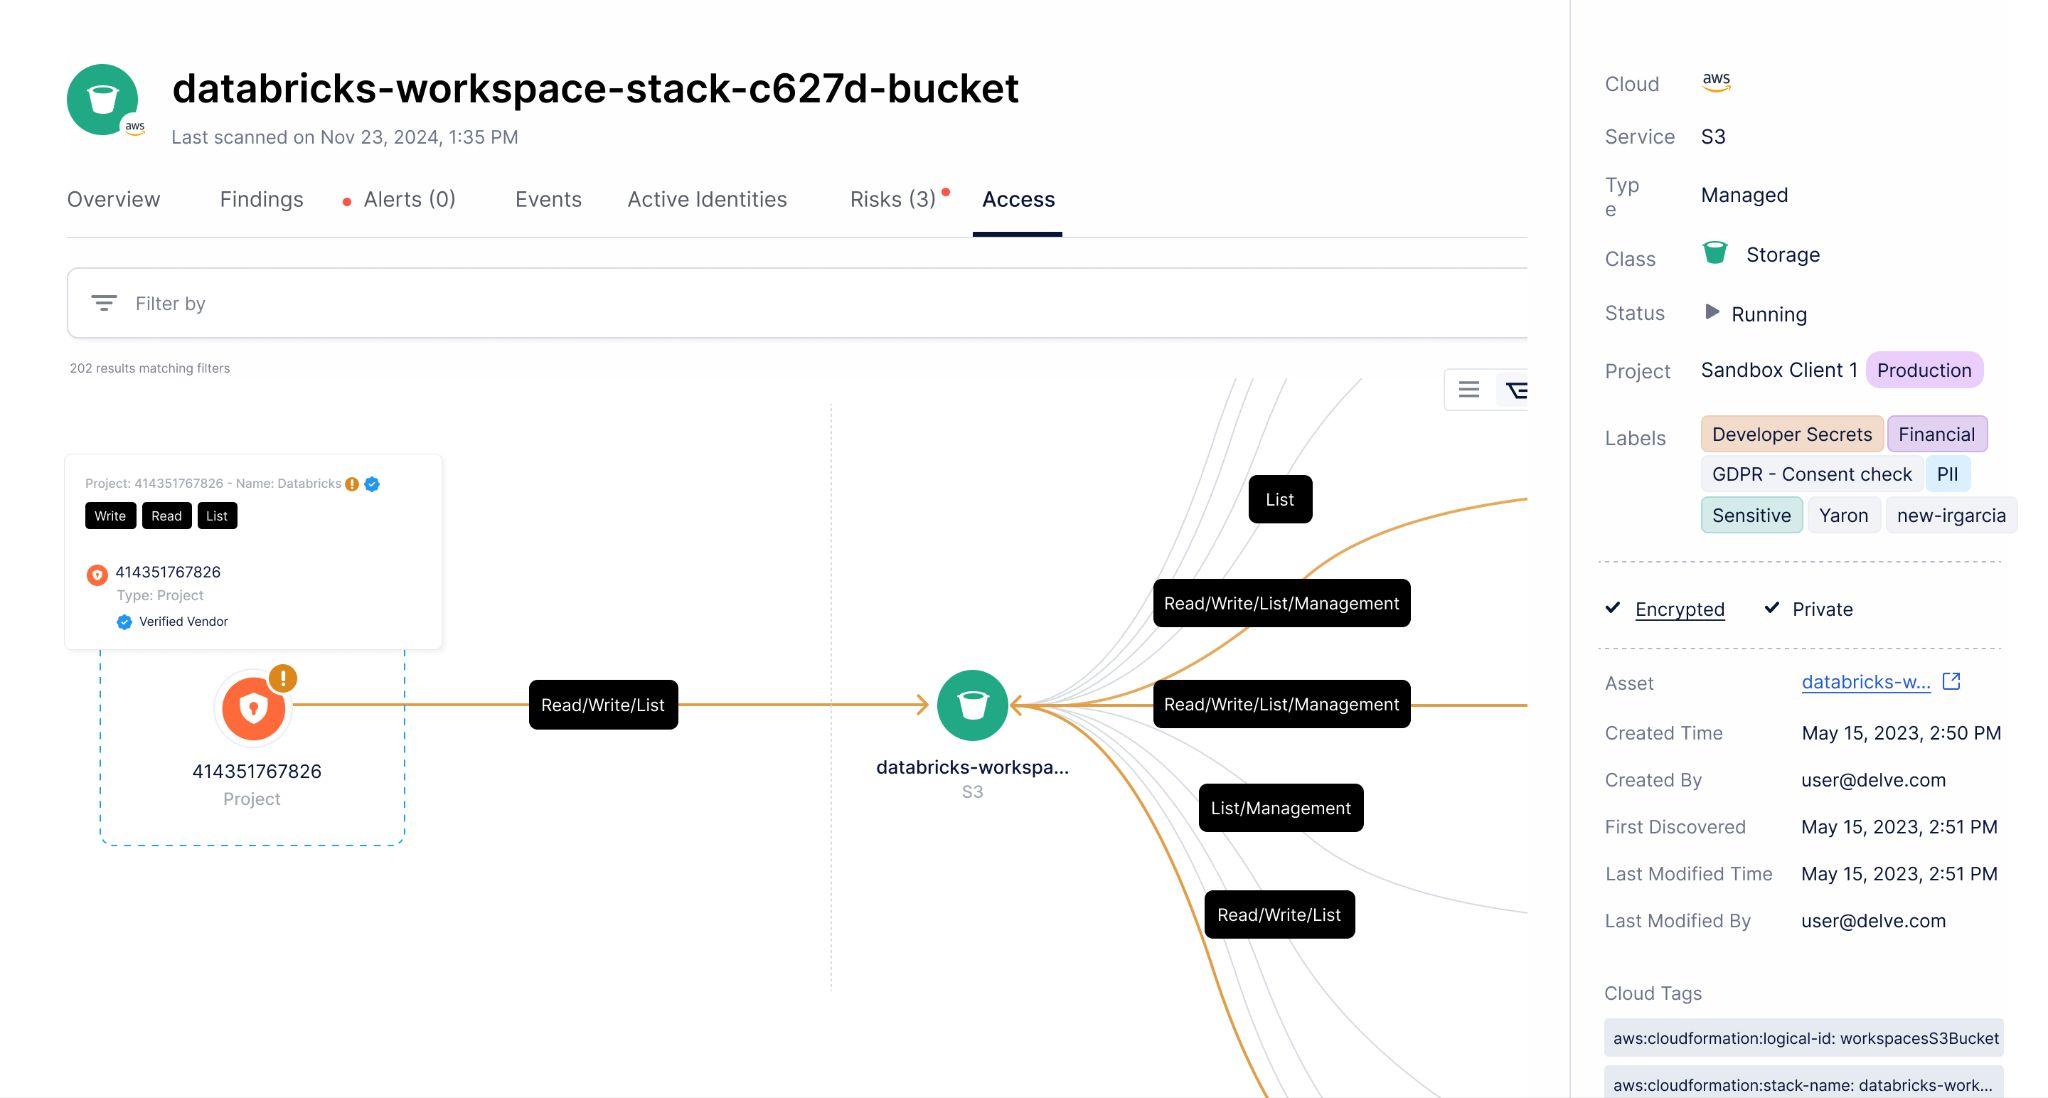Select the Access tab
The width and height of the screenshot is (2048, 1098).
[x=1018, y=199]
